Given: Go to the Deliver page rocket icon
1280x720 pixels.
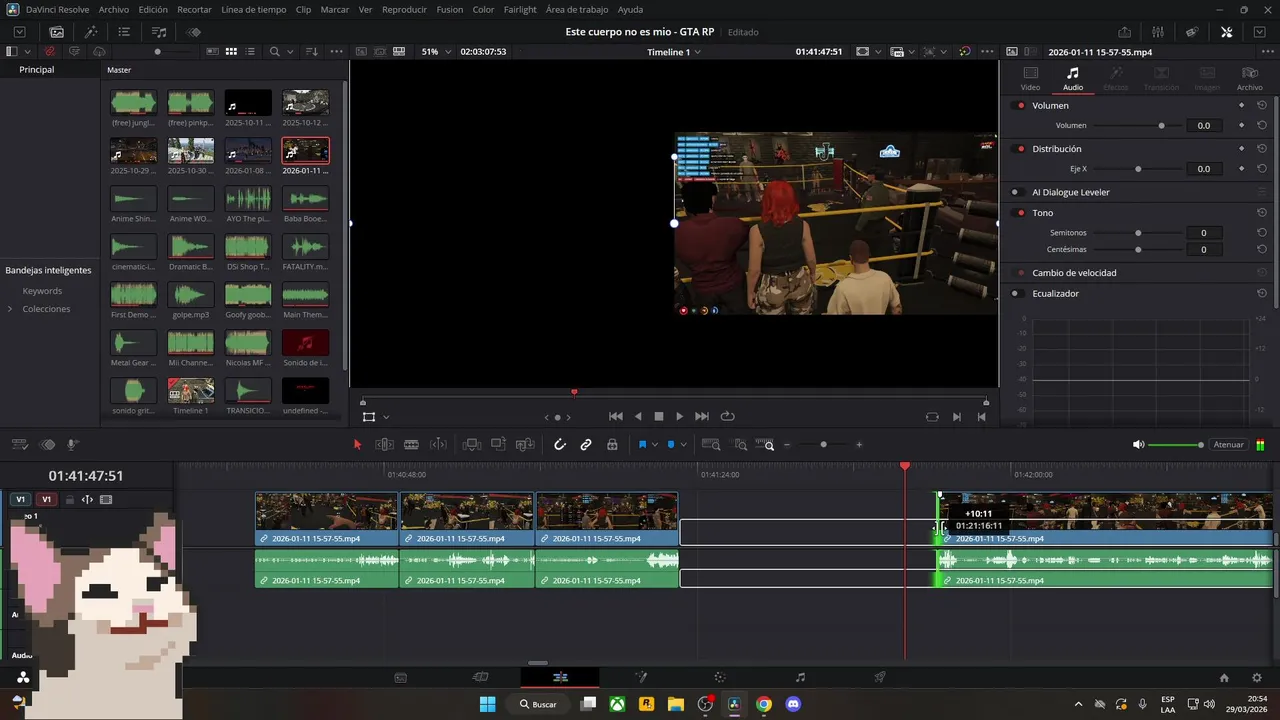Looking at the screenshot, I should tap(880, 677).
